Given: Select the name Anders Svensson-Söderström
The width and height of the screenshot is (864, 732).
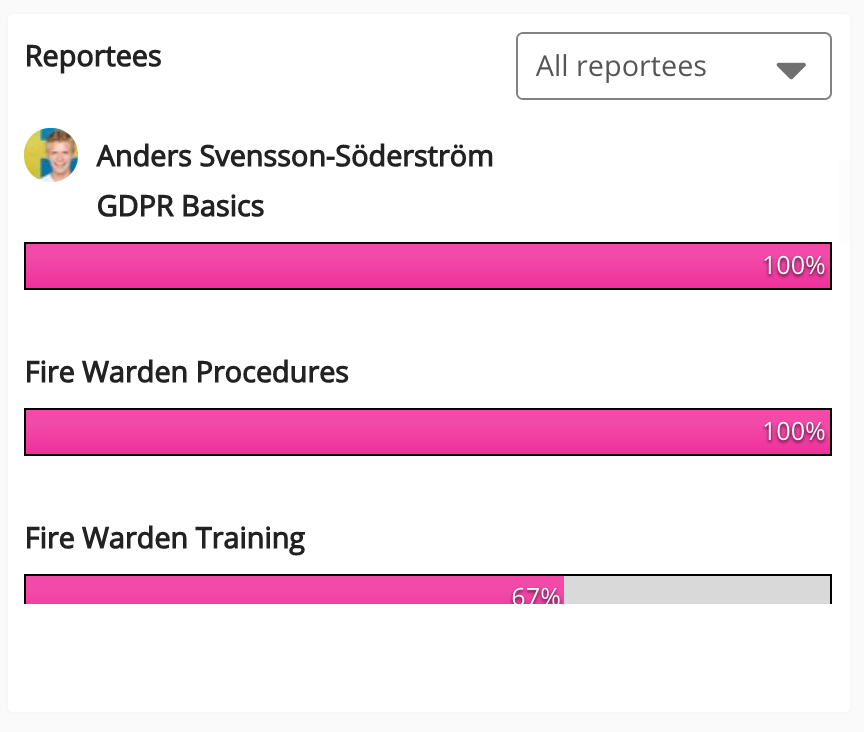Looking at the screenshot, I should pos(294,156).
